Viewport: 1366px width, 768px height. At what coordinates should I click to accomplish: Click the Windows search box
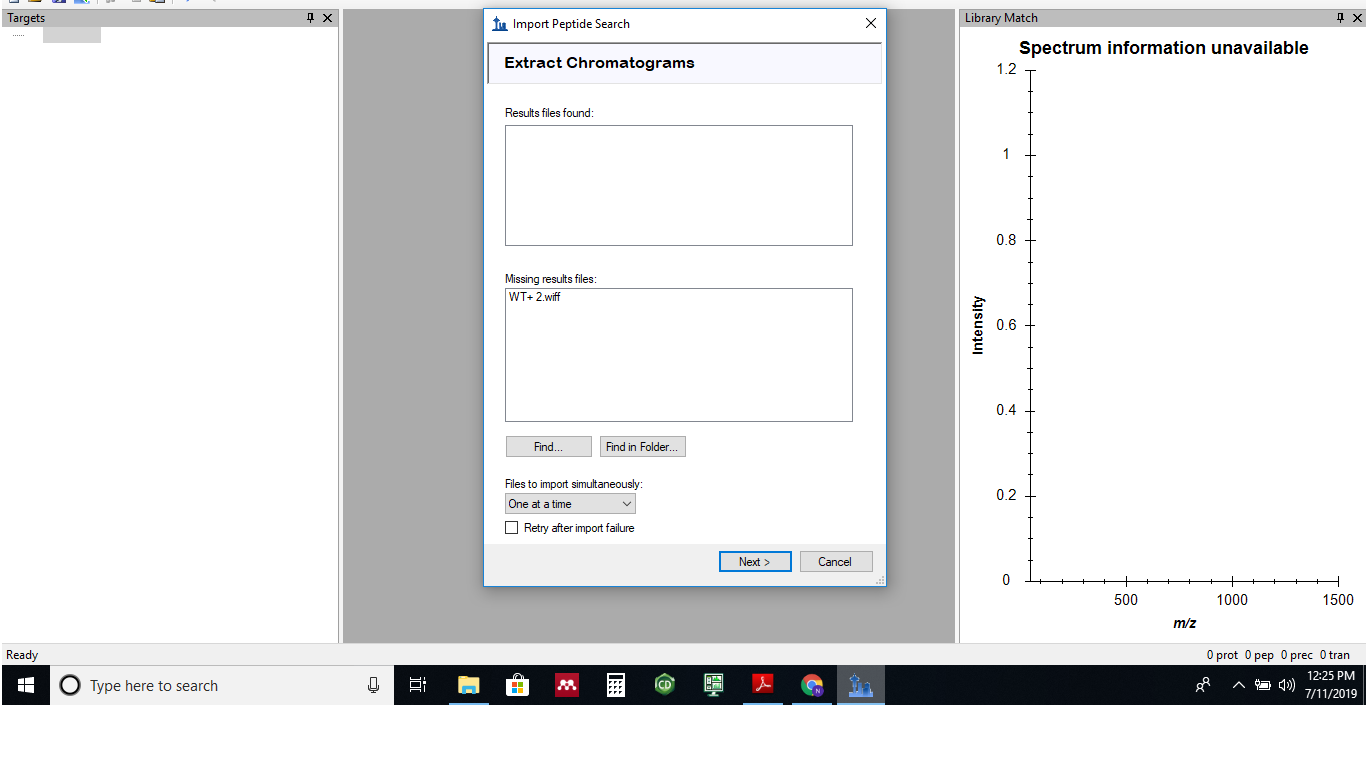pos(220,685)
